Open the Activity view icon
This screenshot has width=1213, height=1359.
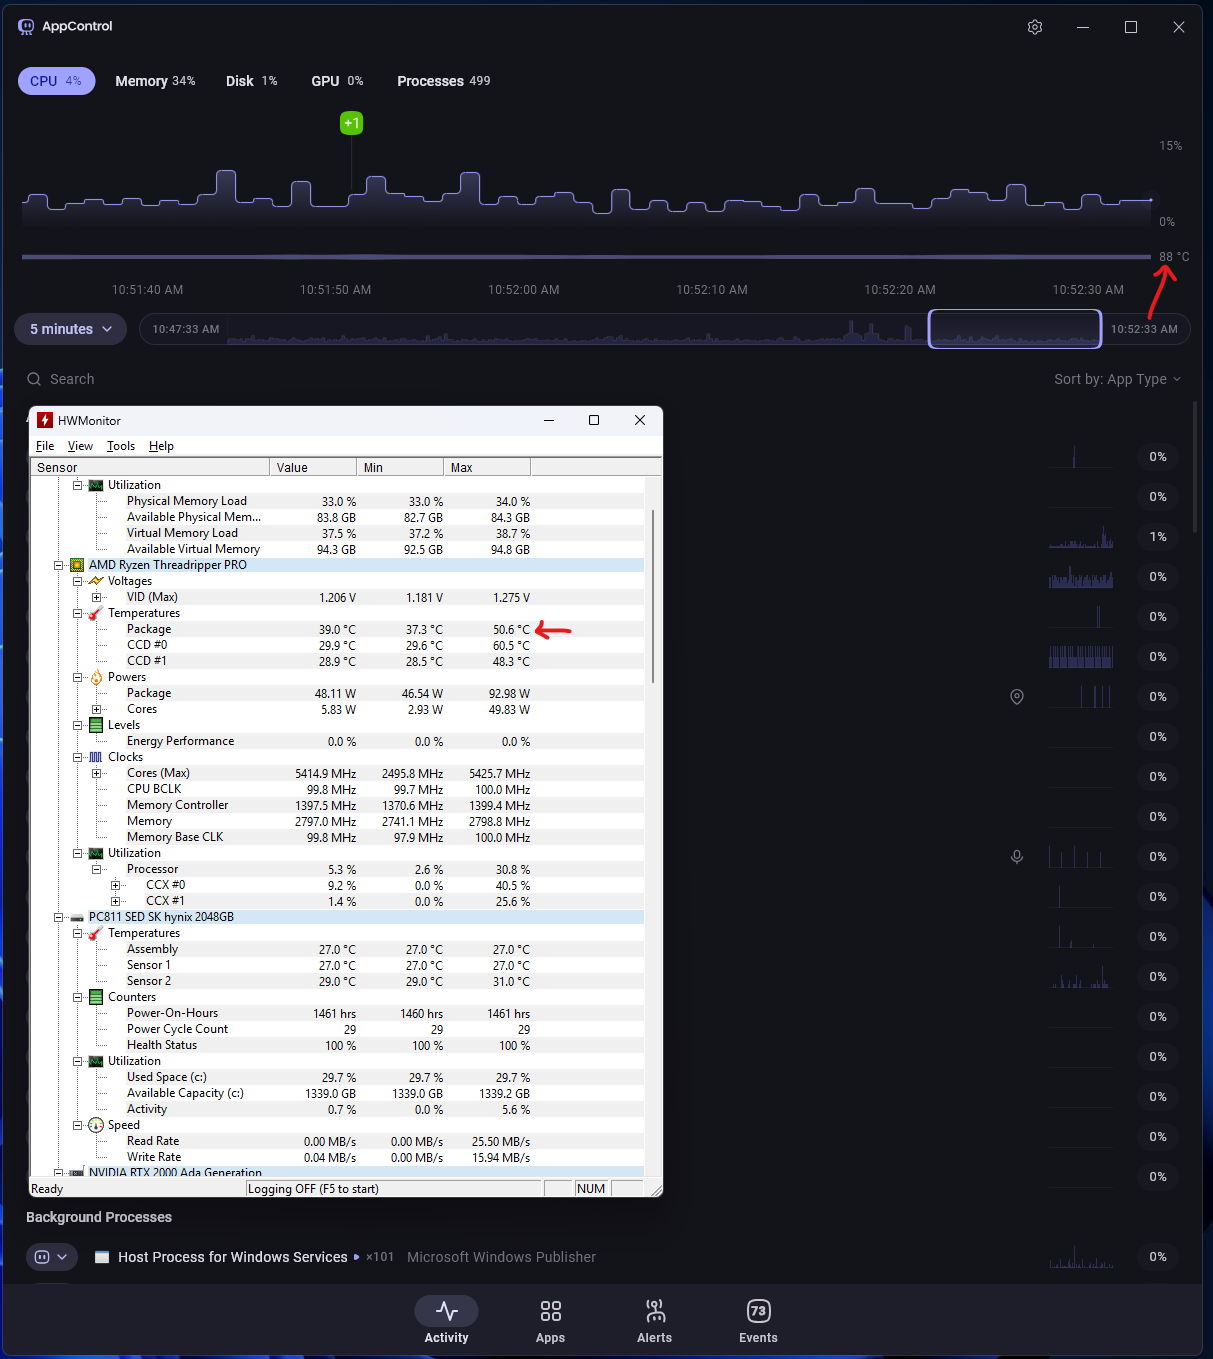click(446, 1311)
